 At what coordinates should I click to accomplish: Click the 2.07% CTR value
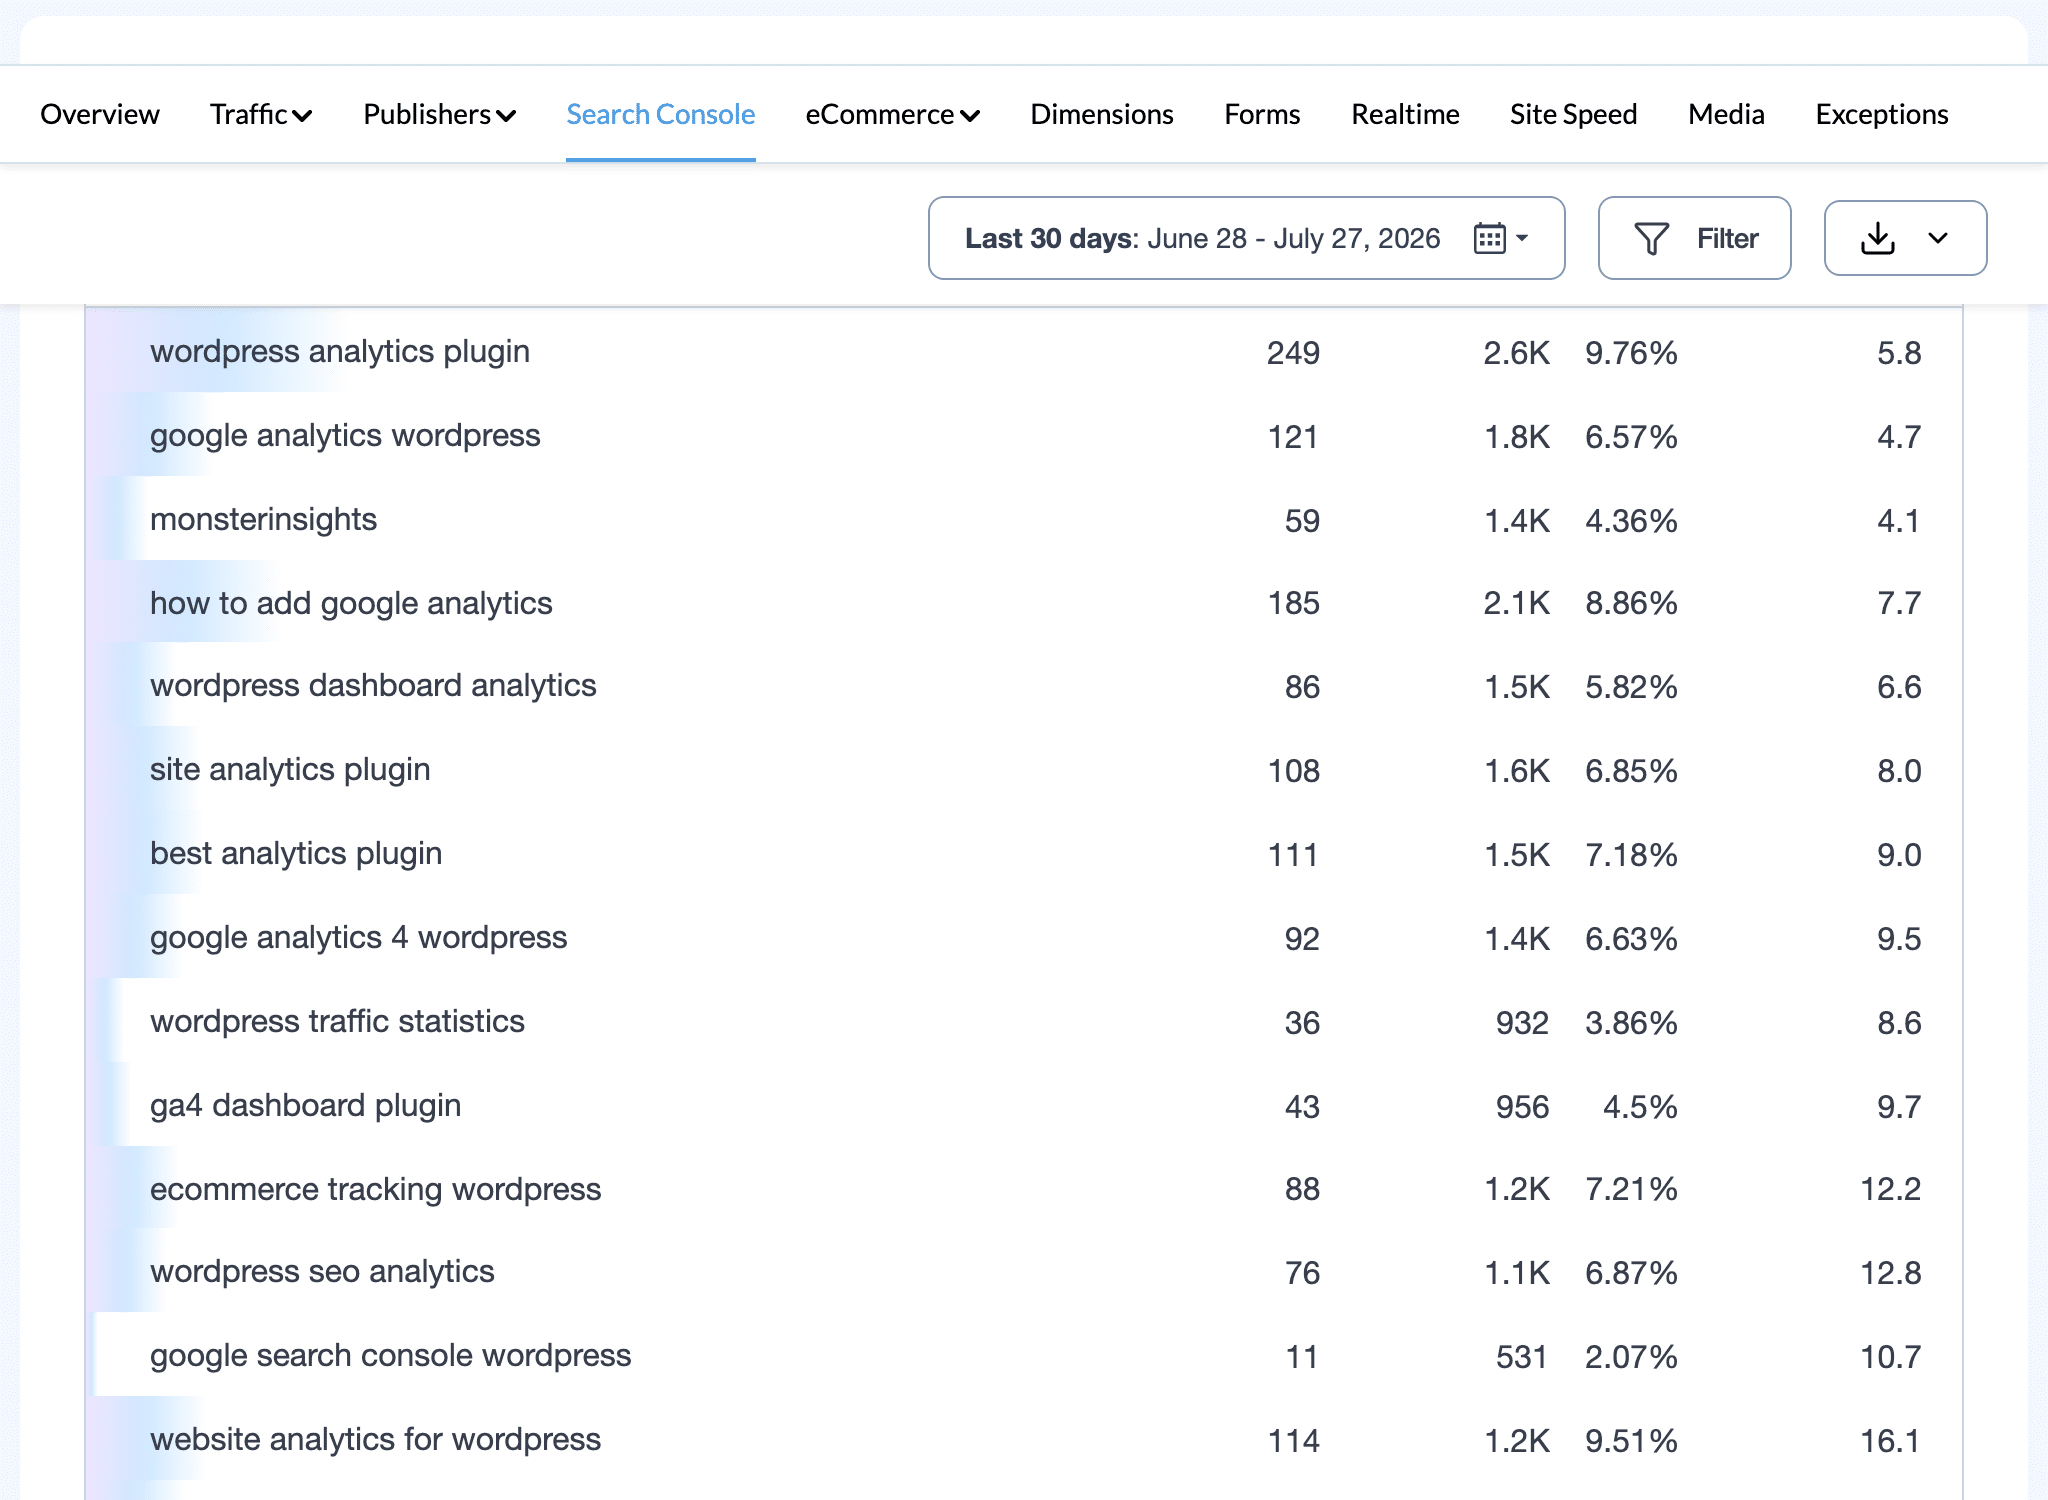[x=1631, y=1357]
